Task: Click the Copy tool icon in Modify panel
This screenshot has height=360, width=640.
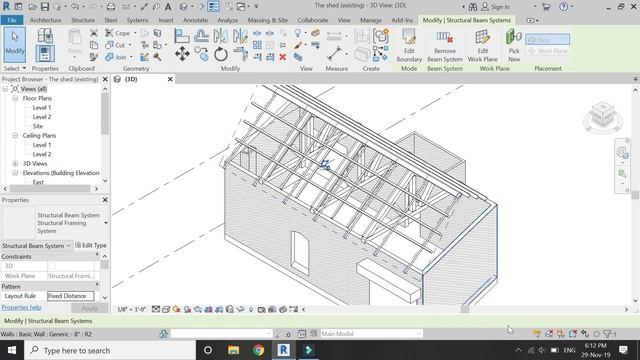Action: coord(202,53)
